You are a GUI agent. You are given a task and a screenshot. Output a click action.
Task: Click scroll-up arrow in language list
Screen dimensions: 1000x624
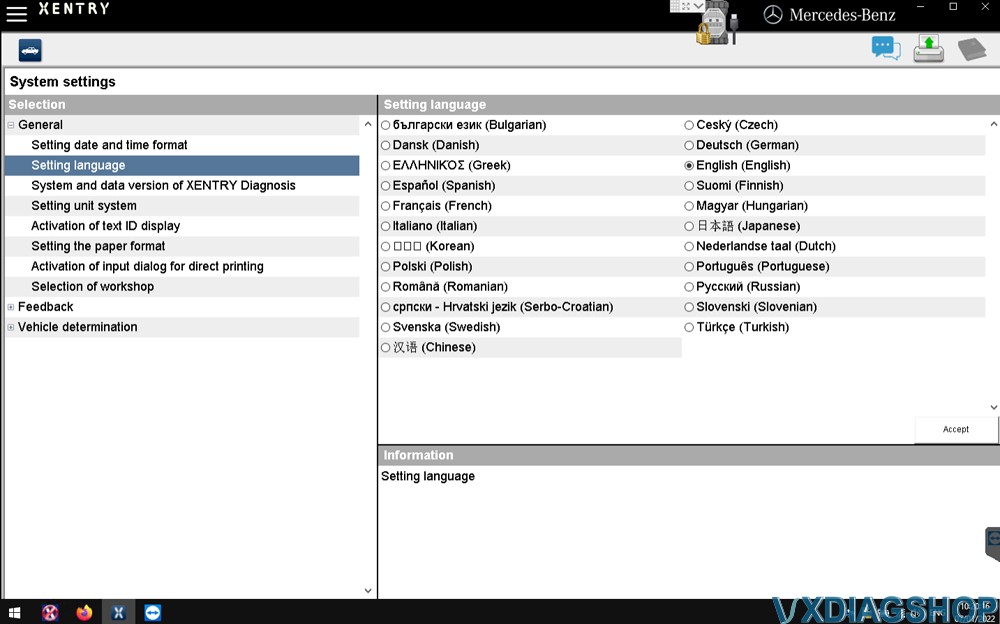994,124
